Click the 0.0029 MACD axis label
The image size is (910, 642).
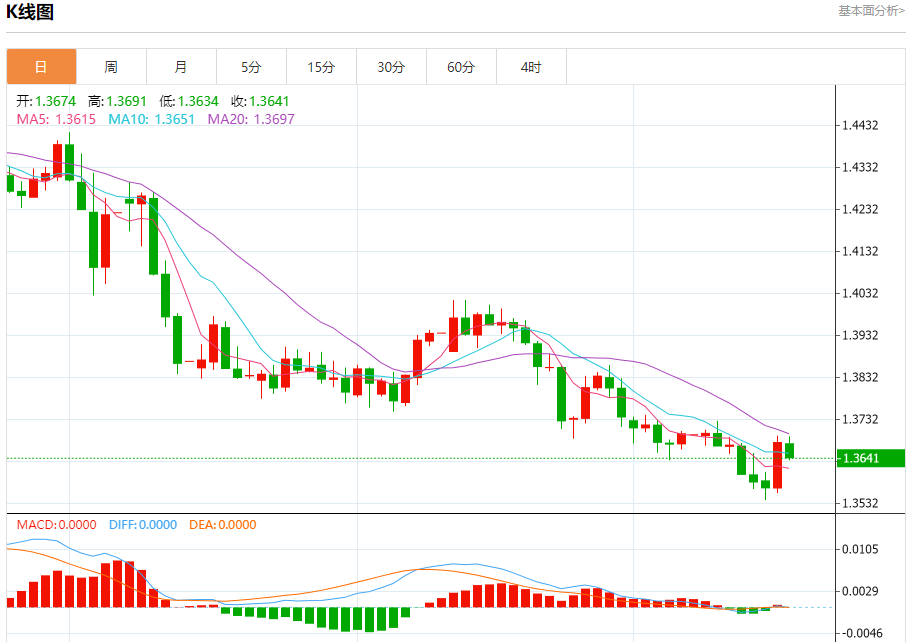(x=860, y=591)
